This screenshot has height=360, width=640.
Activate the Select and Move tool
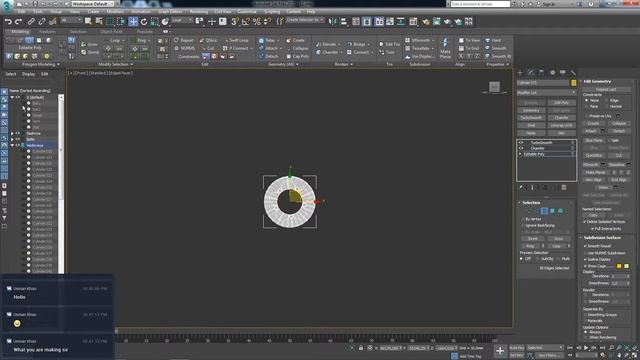click(133, 22)
